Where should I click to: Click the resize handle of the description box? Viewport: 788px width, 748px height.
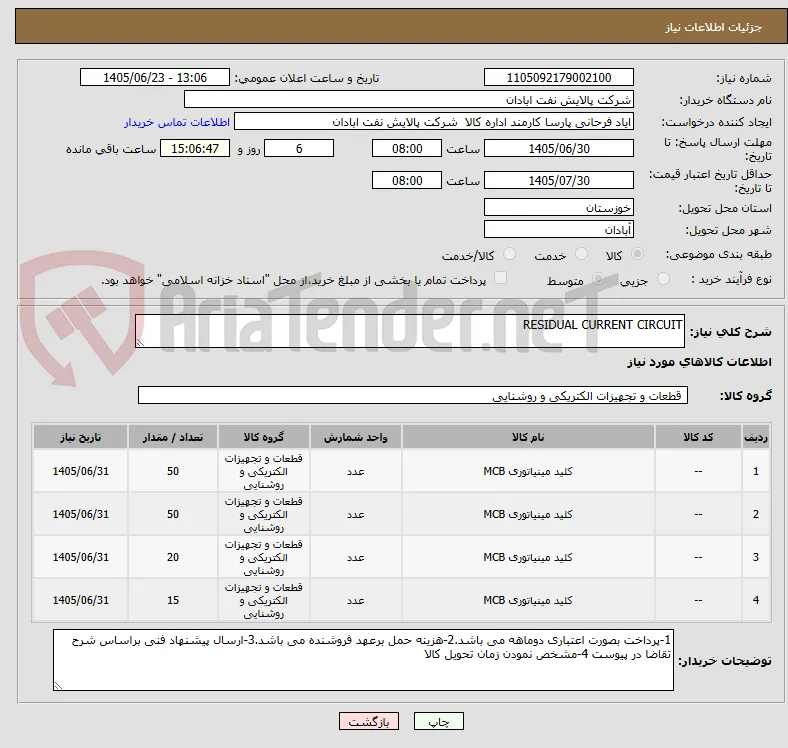[140, 342]
